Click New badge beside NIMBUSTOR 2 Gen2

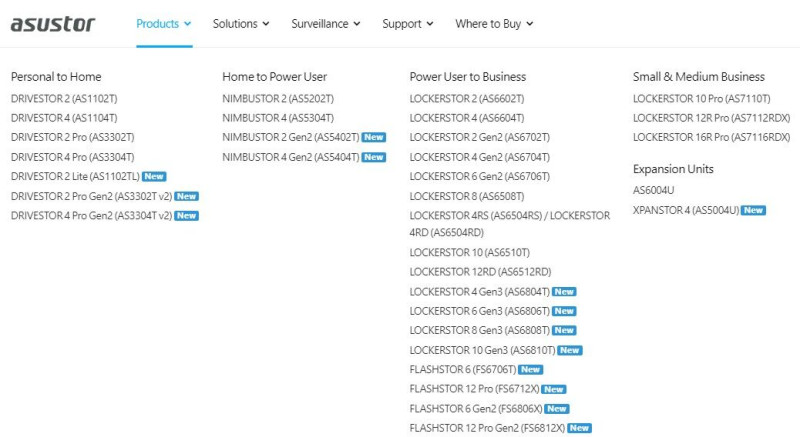[373, 137]
